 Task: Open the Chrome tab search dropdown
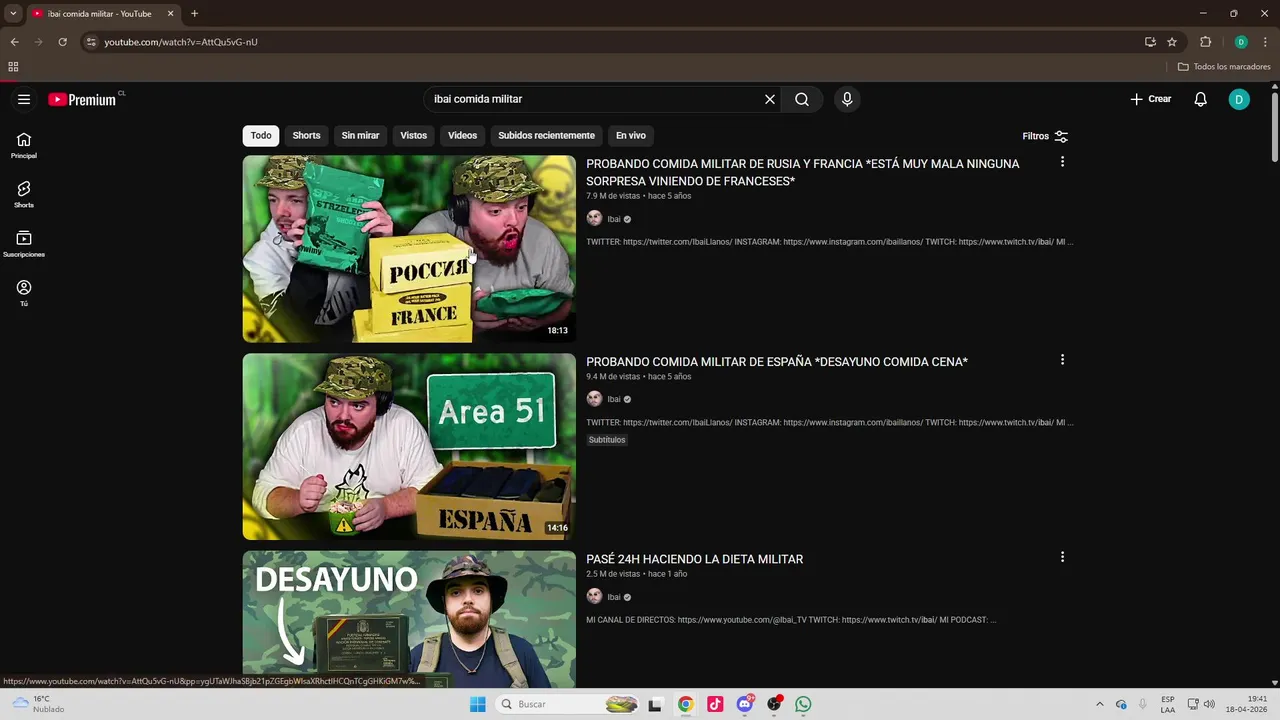pos(13,14)
